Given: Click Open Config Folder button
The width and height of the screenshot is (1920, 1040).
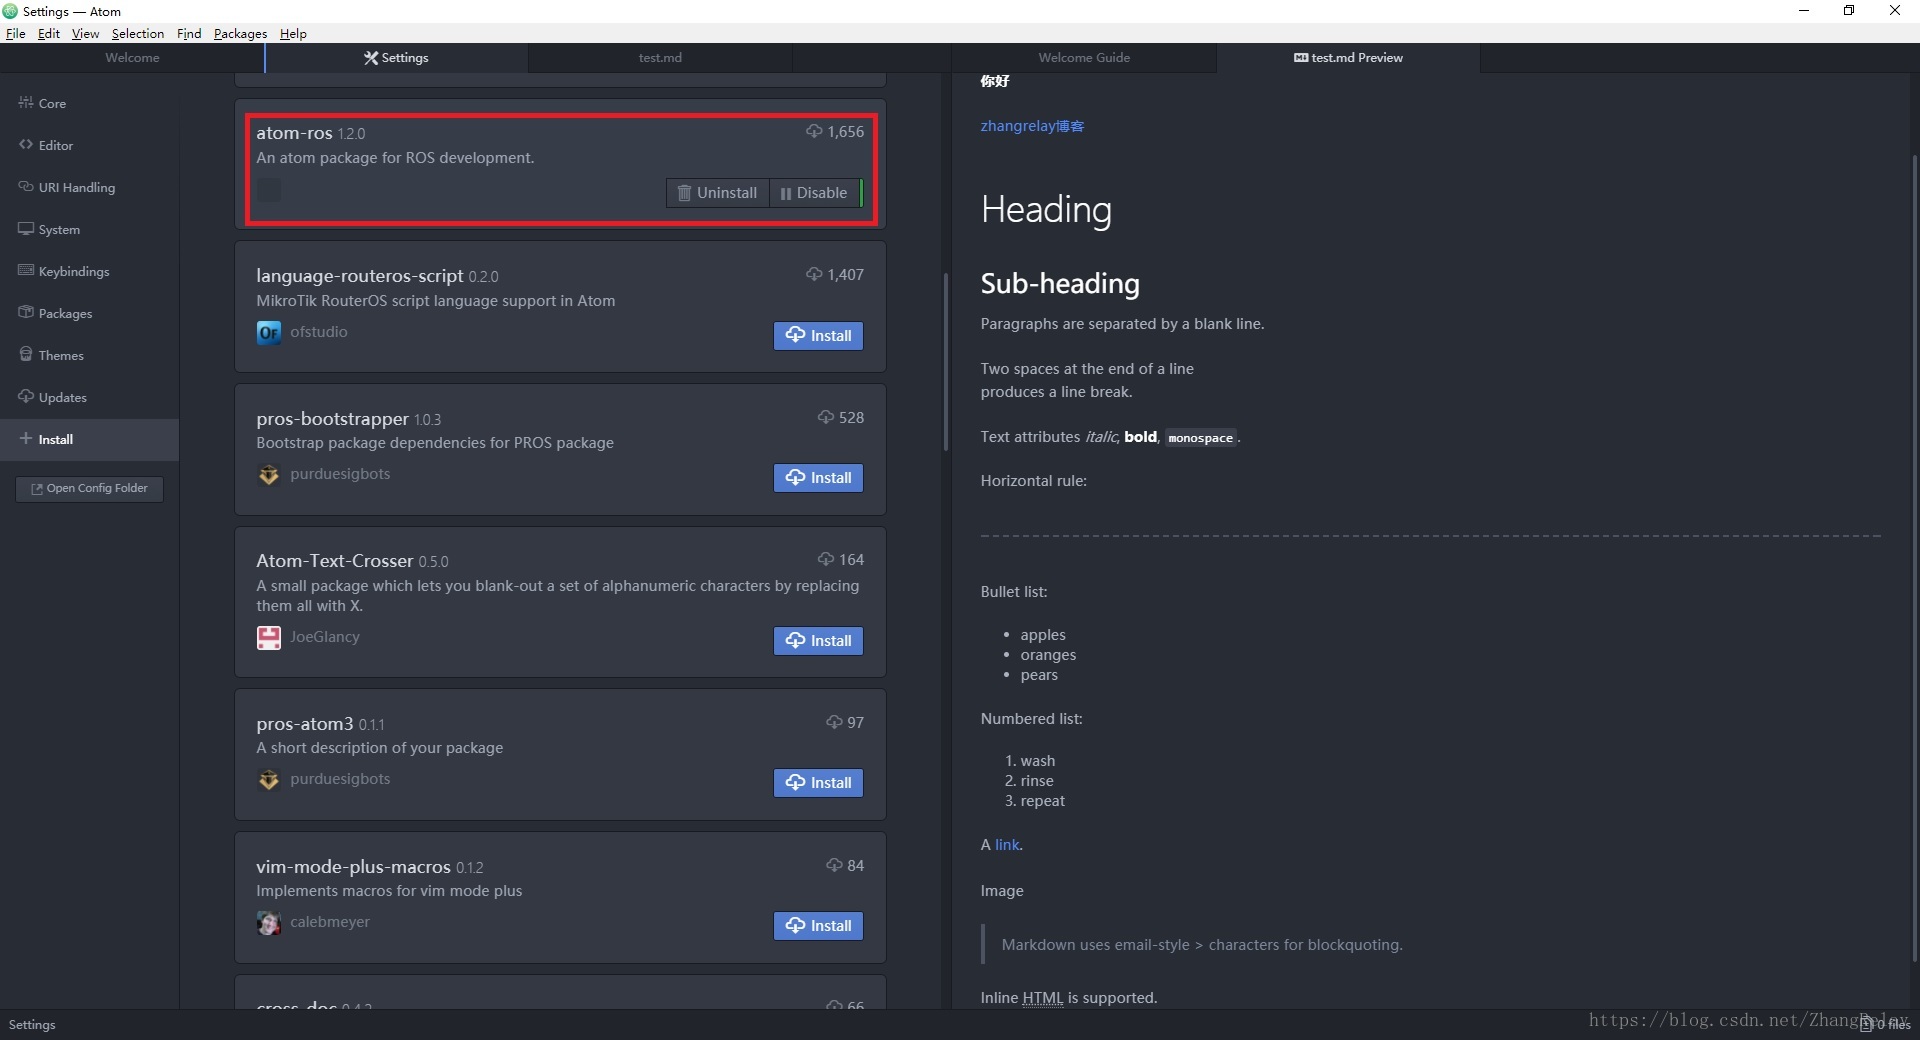Looking at the screenshot, I should point(89,488).
